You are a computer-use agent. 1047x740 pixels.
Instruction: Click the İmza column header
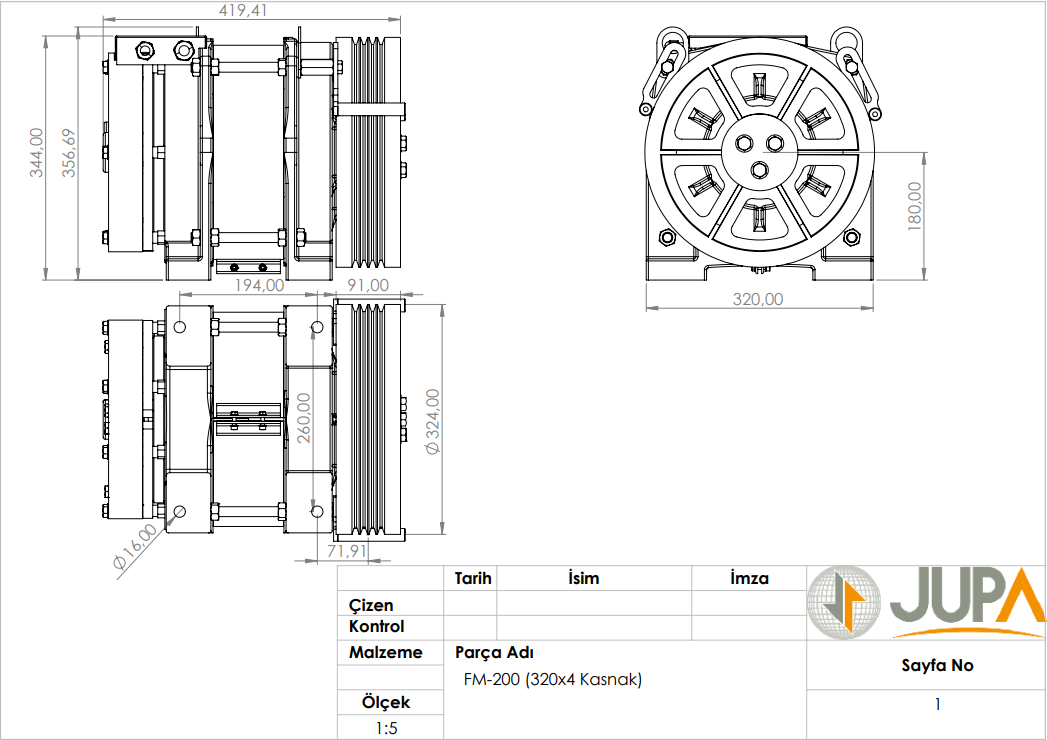pyautogui.click(x=749, y=578)
